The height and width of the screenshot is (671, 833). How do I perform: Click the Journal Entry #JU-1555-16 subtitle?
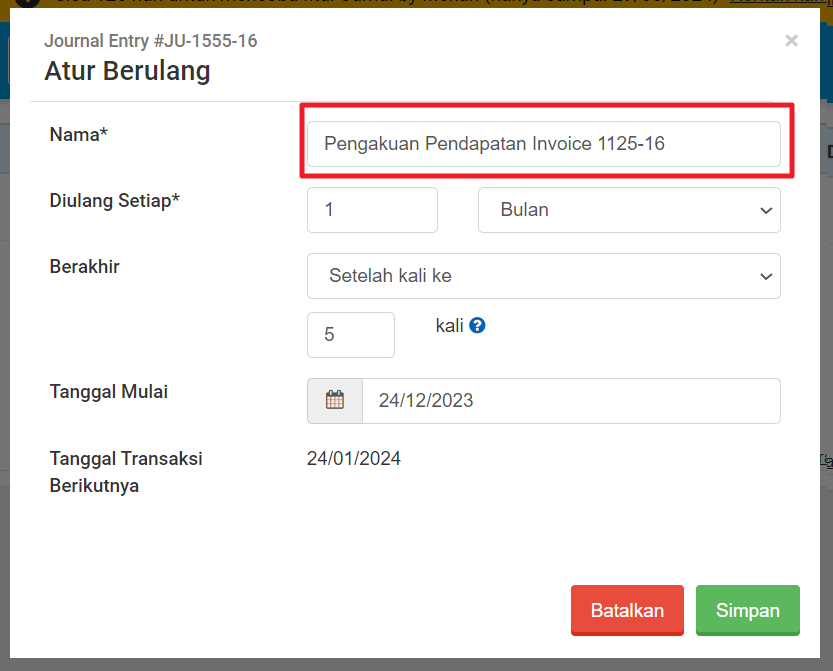150,41
